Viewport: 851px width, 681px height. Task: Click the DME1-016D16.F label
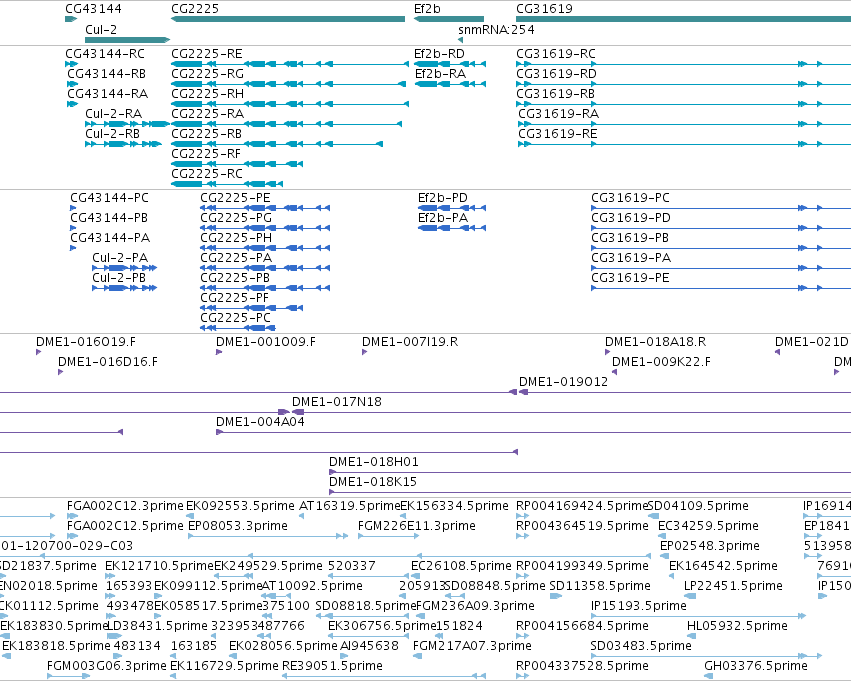(x=108, y=362)
